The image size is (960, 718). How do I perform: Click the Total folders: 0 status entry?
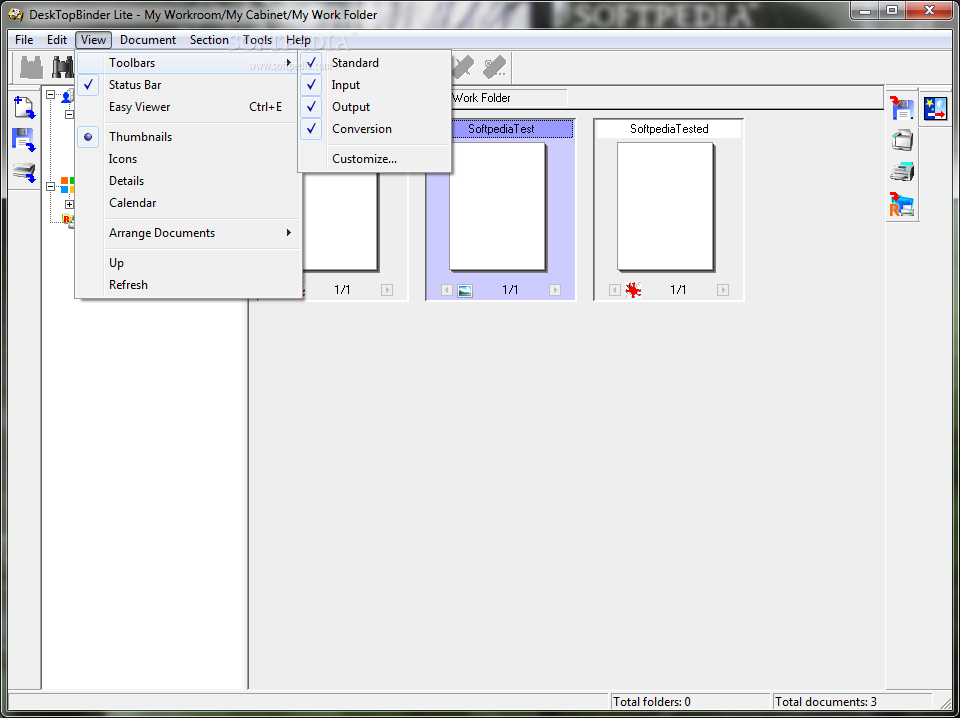pyautogui.click(x=689, y=702)
